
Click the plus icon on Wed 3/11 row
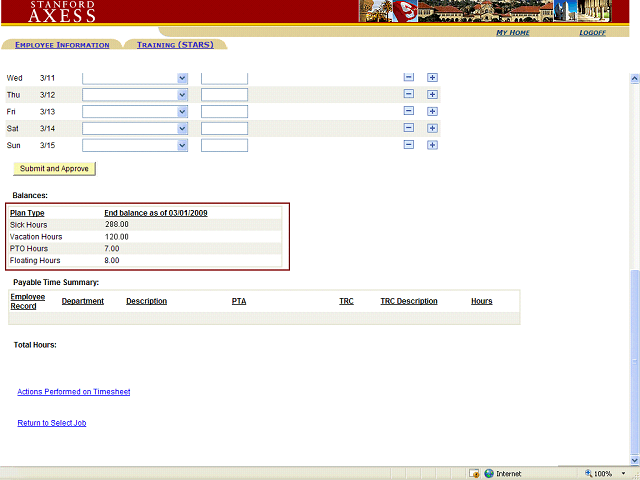click(x=432, y=78)
